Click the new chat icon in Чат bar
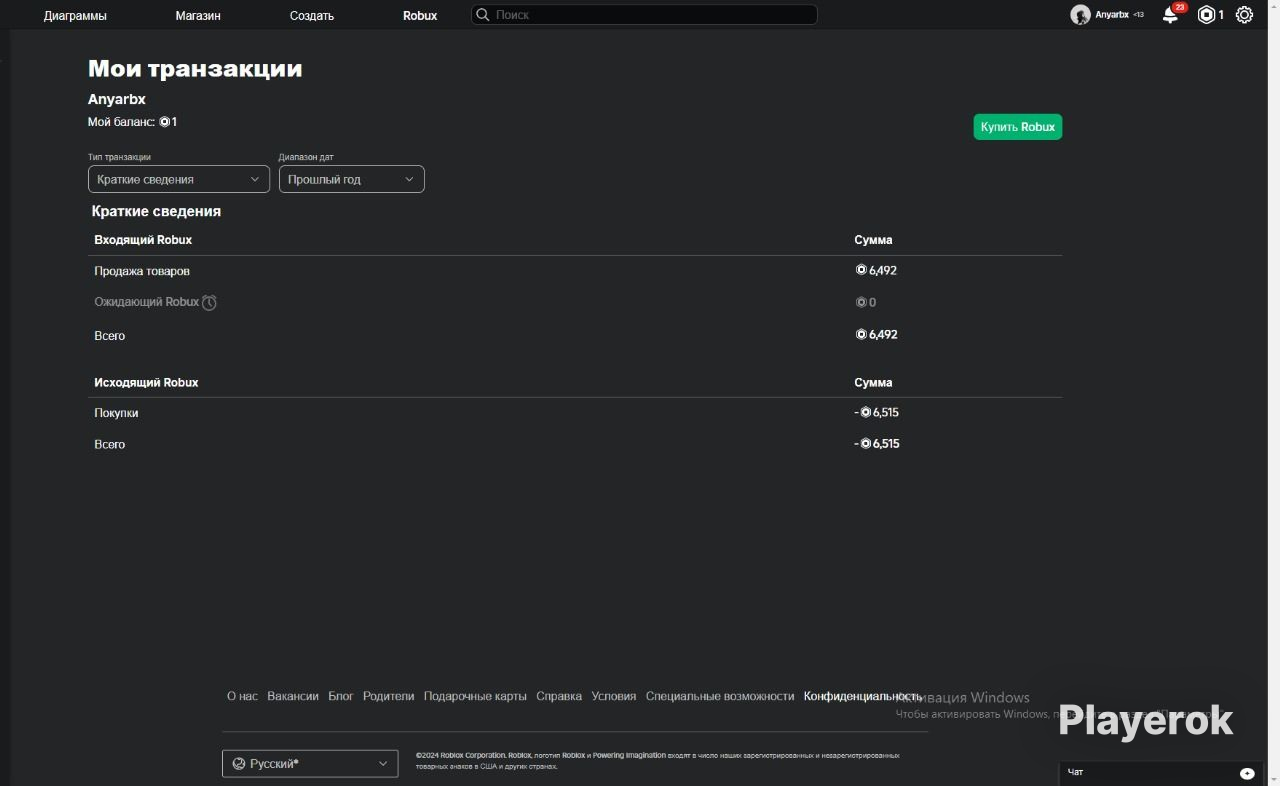 click(x=1247, y=773)
